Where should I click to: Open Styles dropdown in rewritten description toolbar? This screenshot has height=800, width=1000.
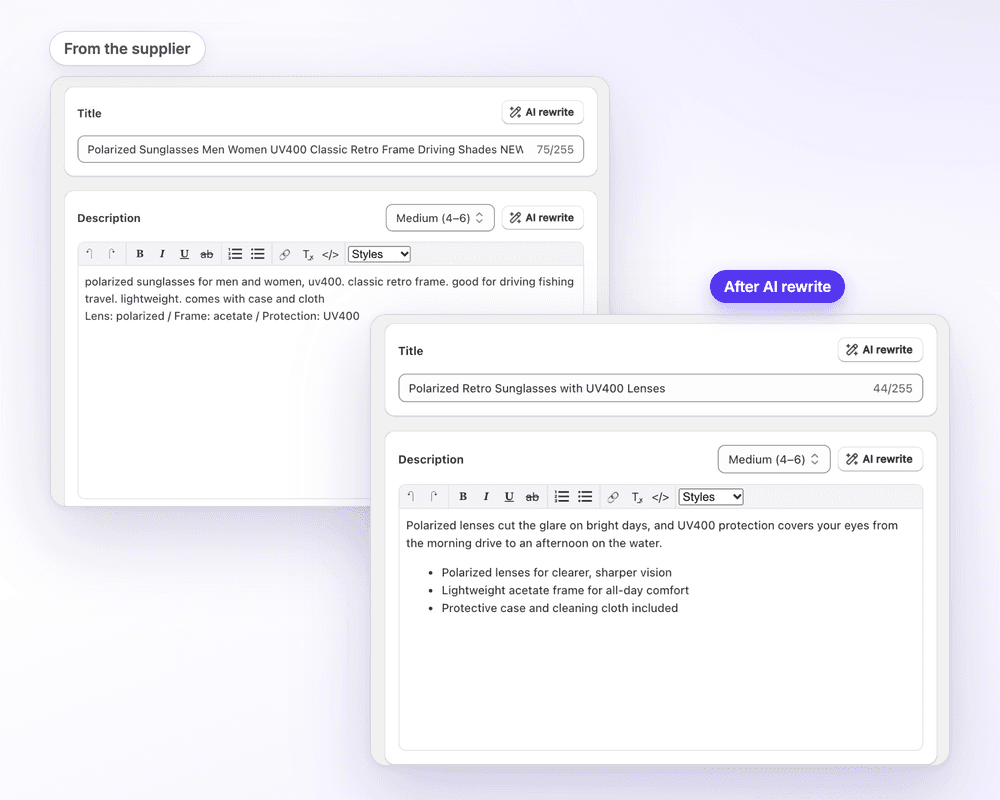710,496
